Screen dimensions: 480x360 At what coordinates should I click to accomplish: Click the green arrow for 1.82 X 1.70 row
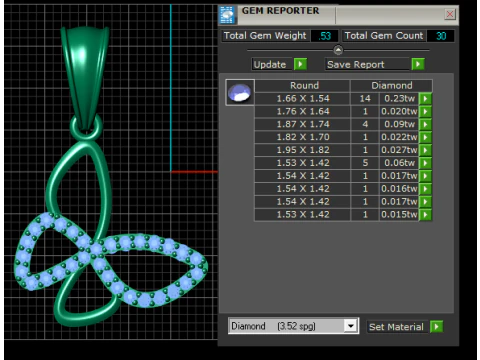point(425,137)
